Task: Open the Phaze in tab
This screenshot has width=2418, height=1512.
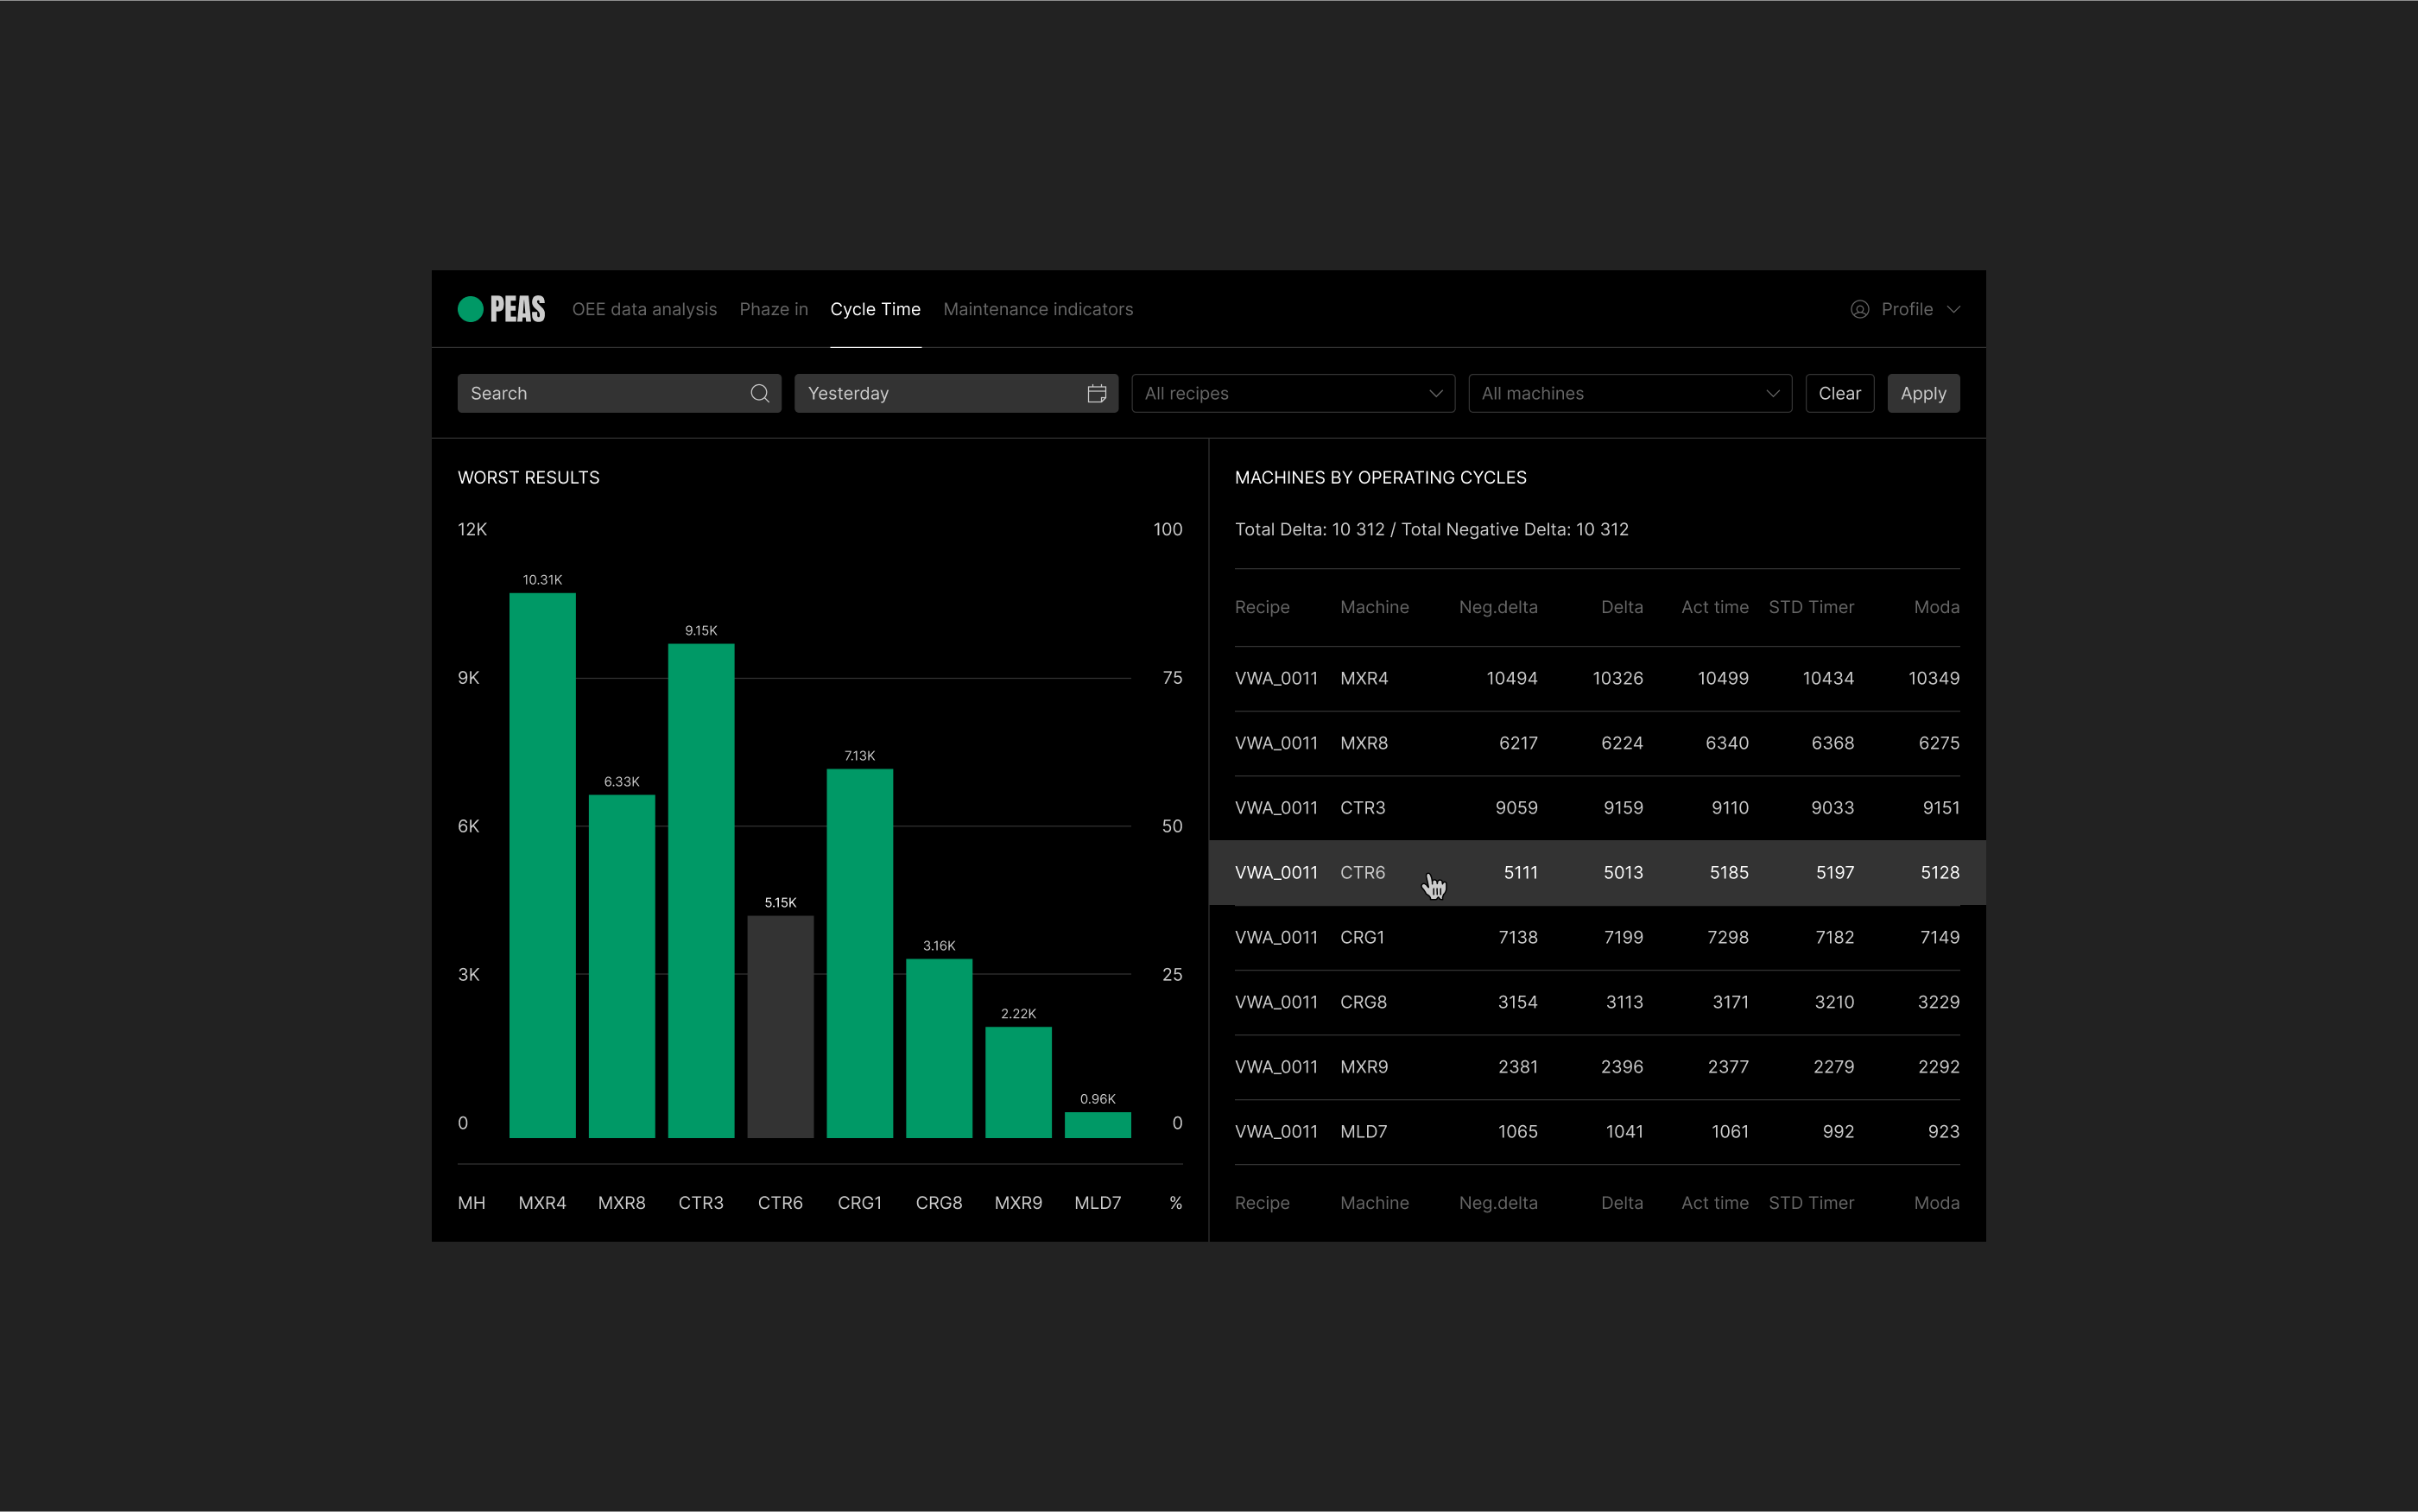Action: point(773,309)
